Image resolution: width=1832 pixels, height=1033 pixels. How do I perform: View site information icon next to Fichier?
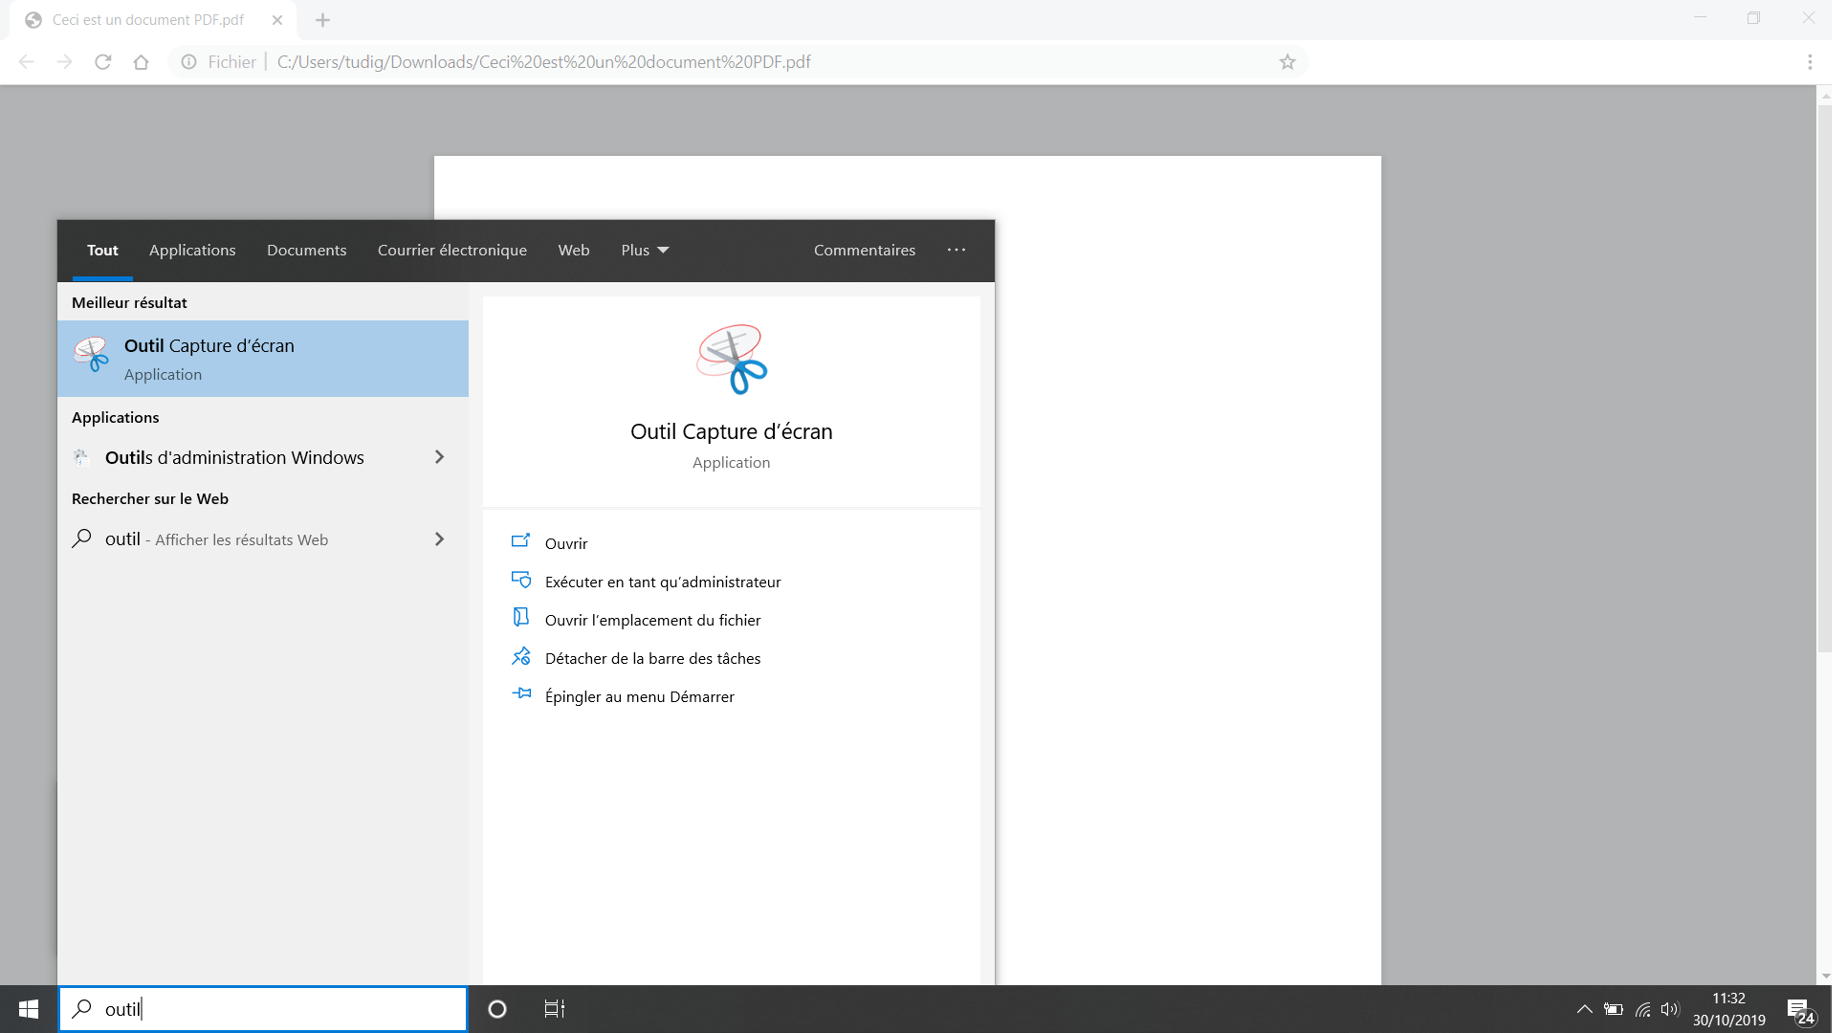pos(189,62)
